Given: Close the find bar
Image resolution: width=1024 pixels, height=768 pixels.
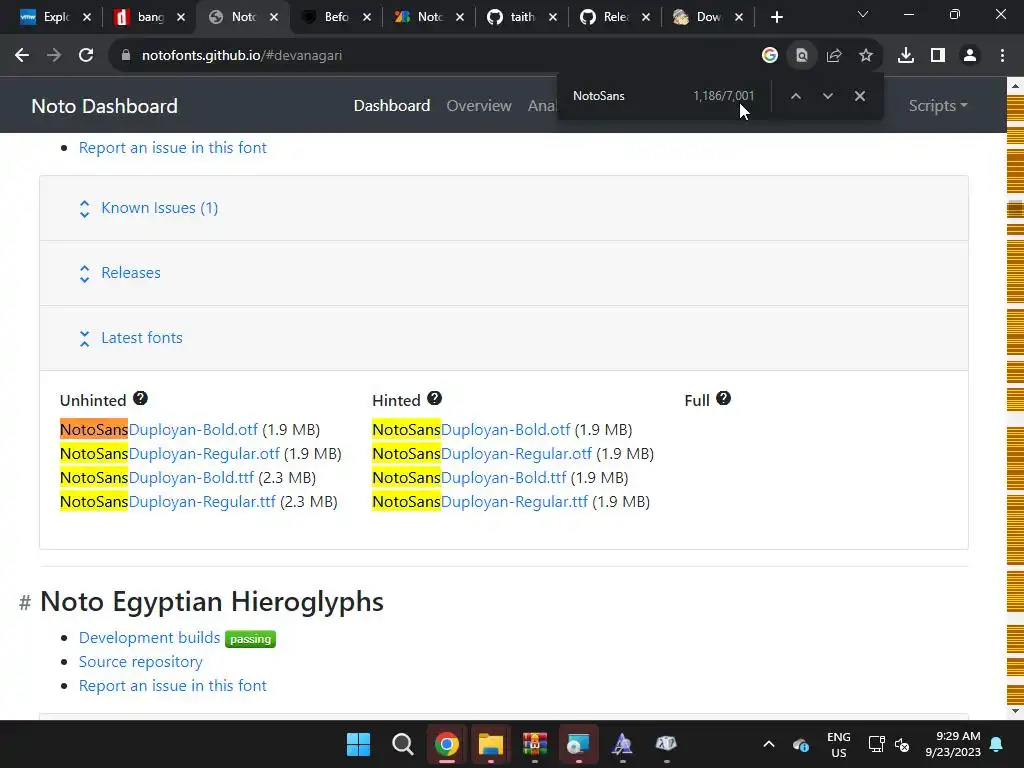Looking at the screenshot, I should [x=859, y=96].
